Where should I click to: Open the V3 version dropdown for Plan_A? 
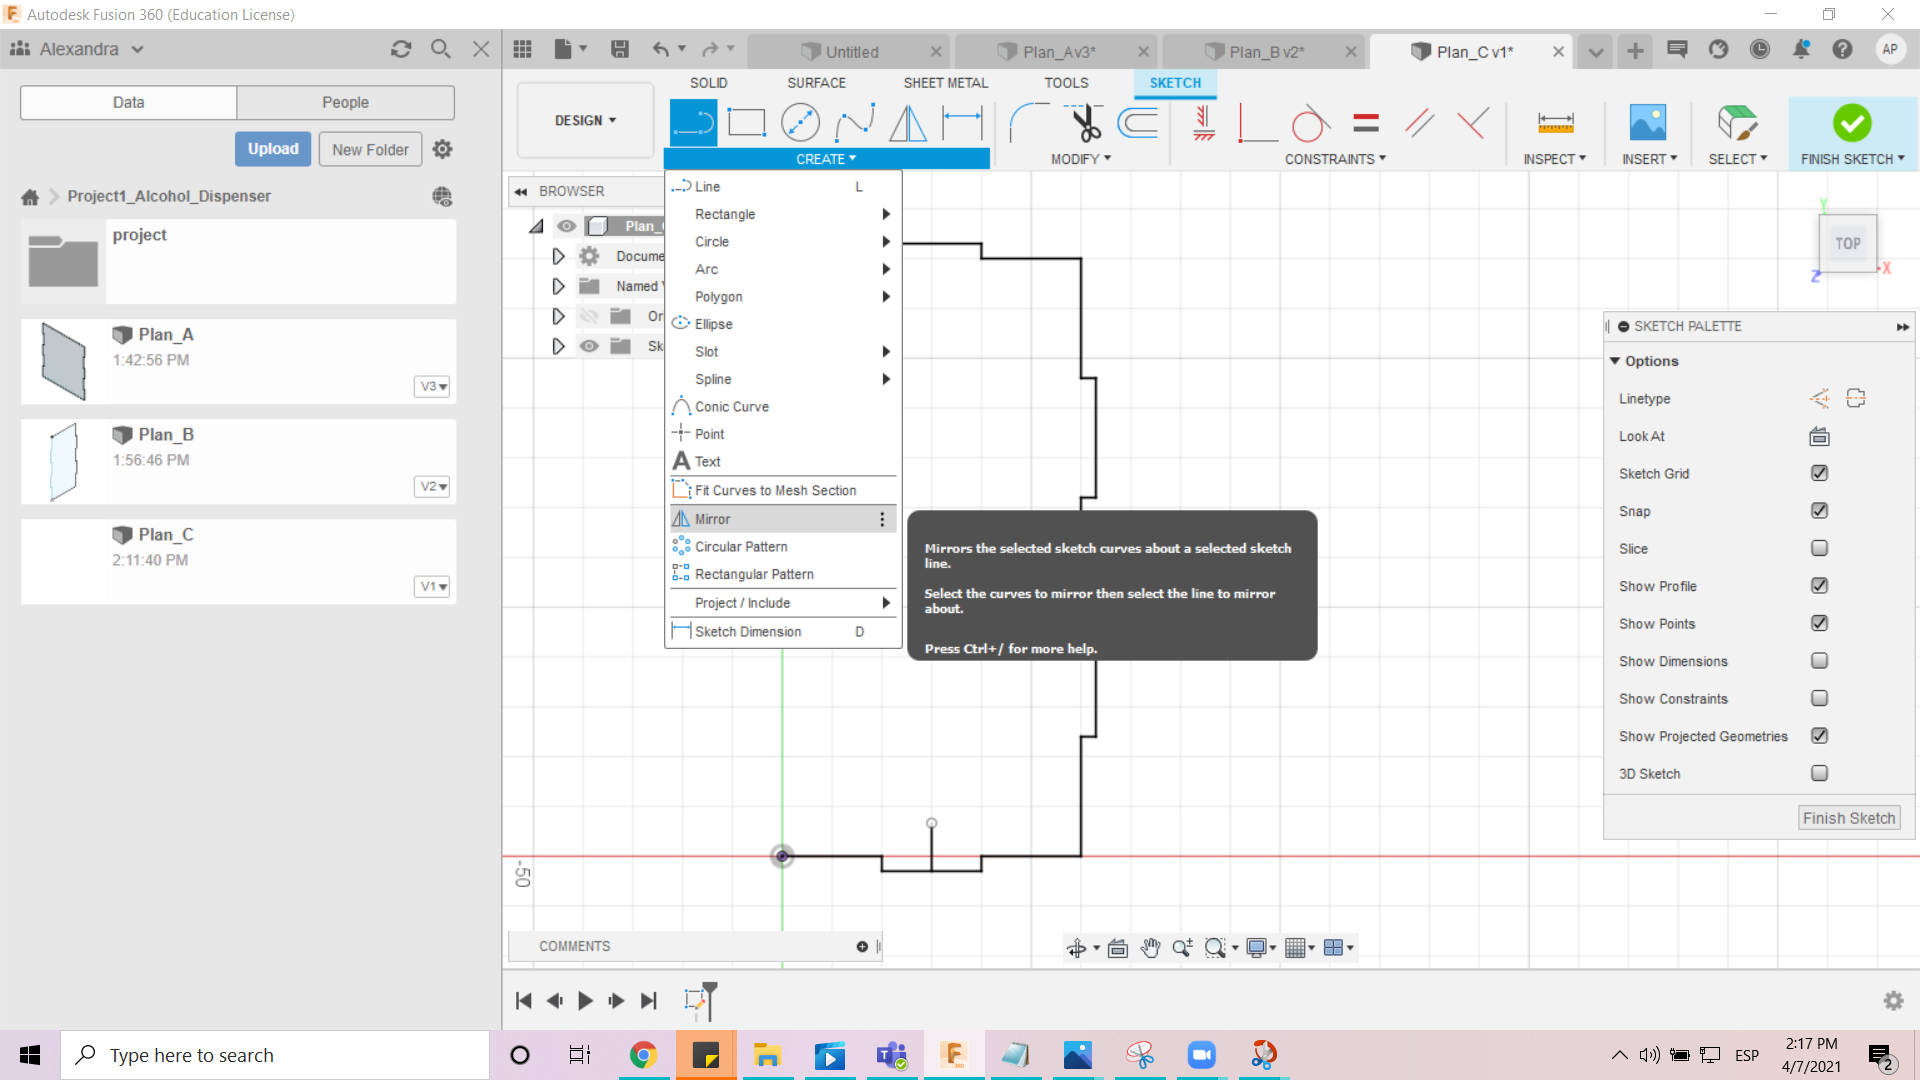[x=432, y=387]
